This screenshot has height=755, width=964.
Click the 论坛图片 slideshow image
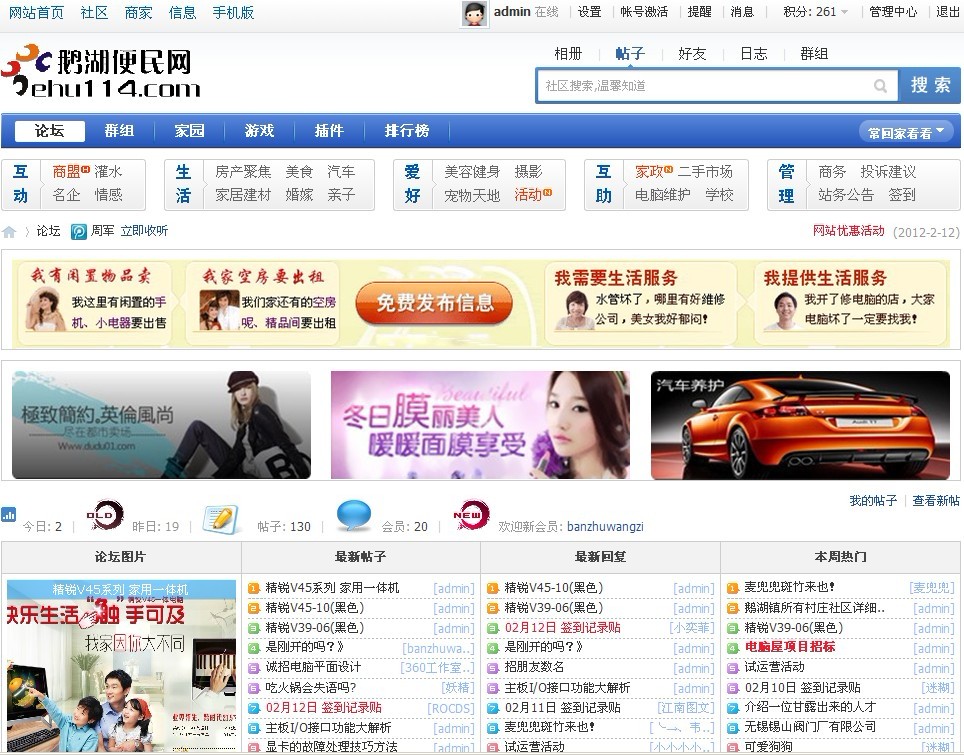(121, 666)
